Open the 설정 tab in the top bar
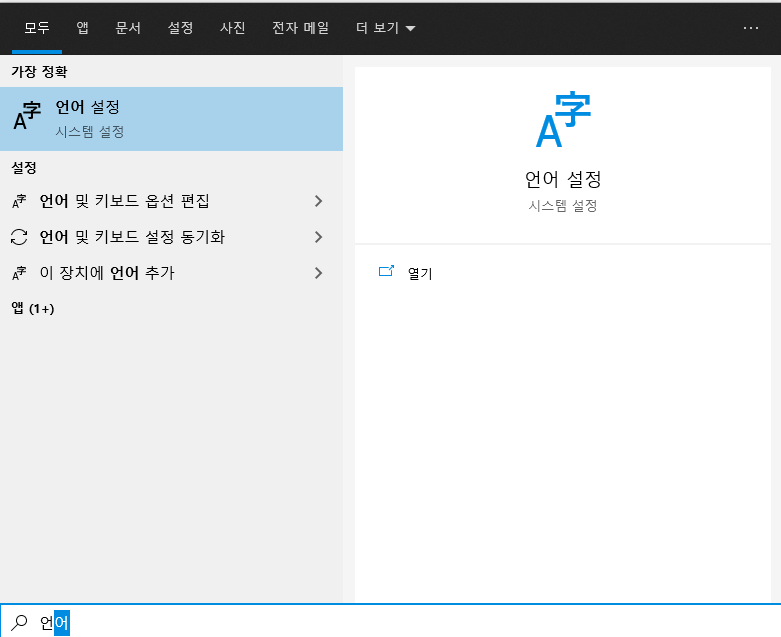Image resolution: width=781 pixels, height=637 pixels. tap(180, 28)
